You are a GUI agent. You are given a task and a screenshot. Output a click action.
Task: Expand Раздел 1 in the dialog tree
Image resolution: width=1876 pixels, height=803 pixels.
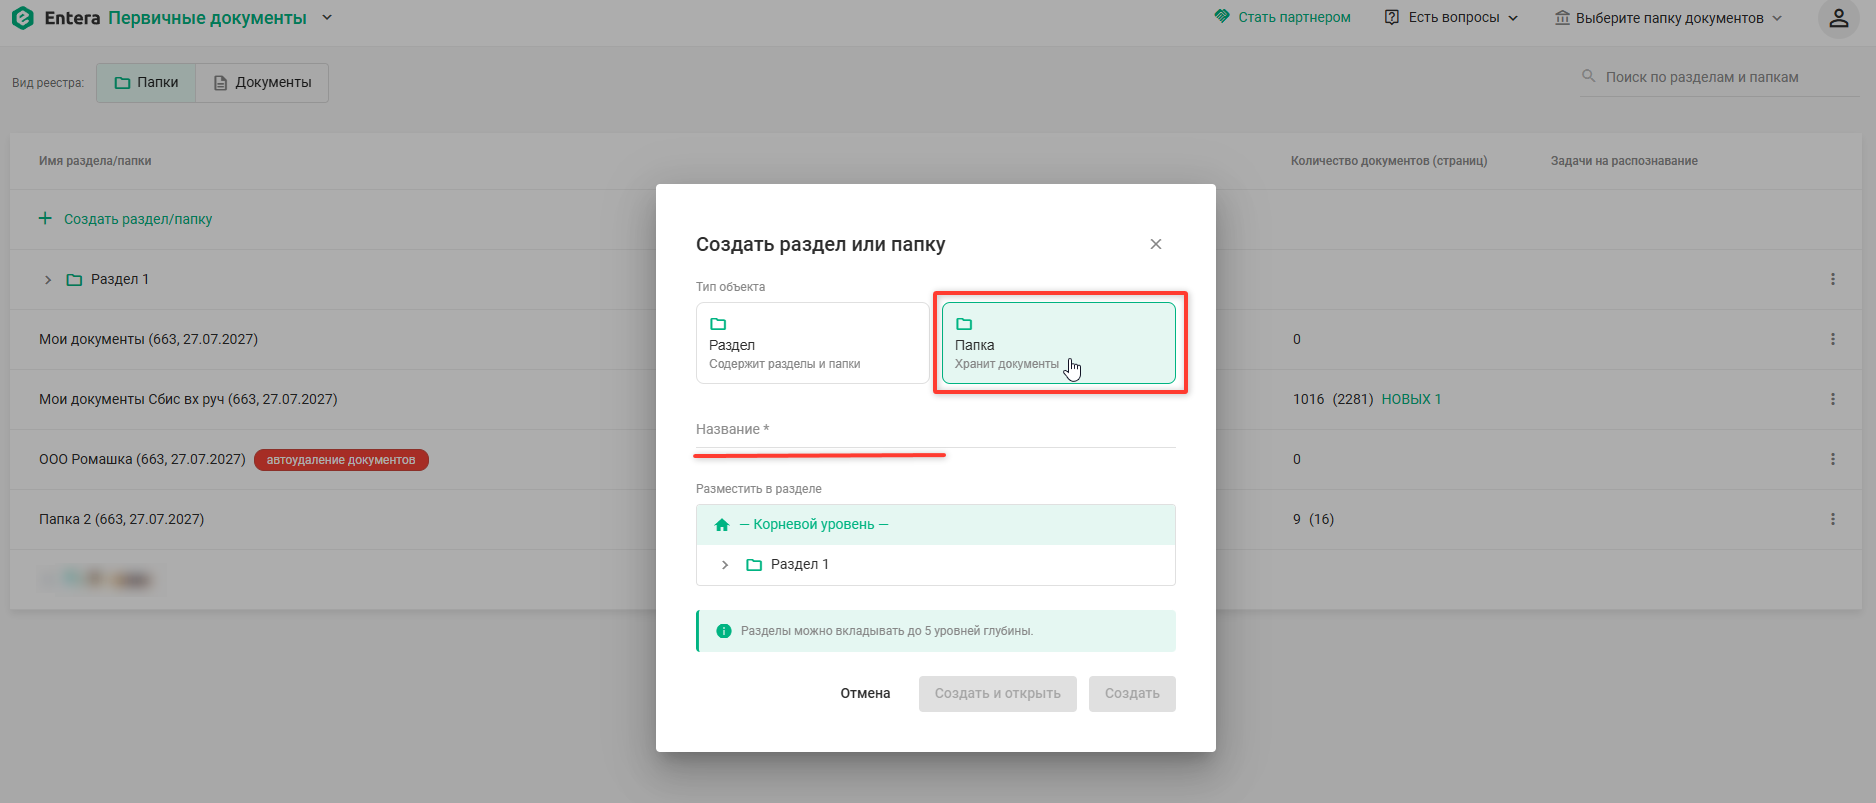725,565
